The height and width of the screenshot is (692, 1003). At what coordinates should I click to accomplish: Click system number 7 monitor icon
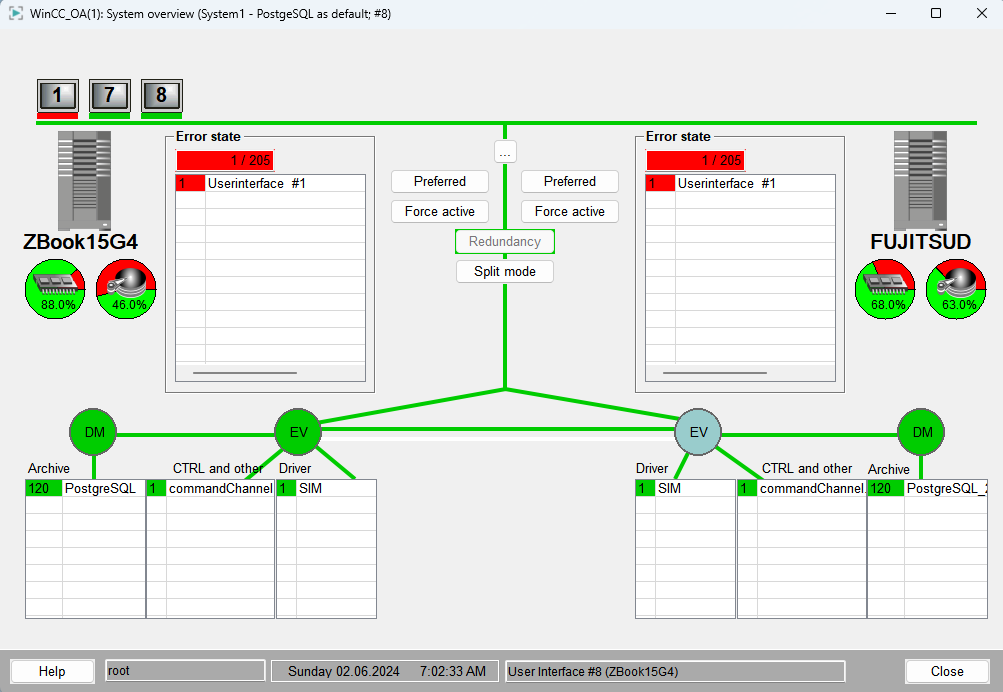pyautogui.click(x=109, y=96)
